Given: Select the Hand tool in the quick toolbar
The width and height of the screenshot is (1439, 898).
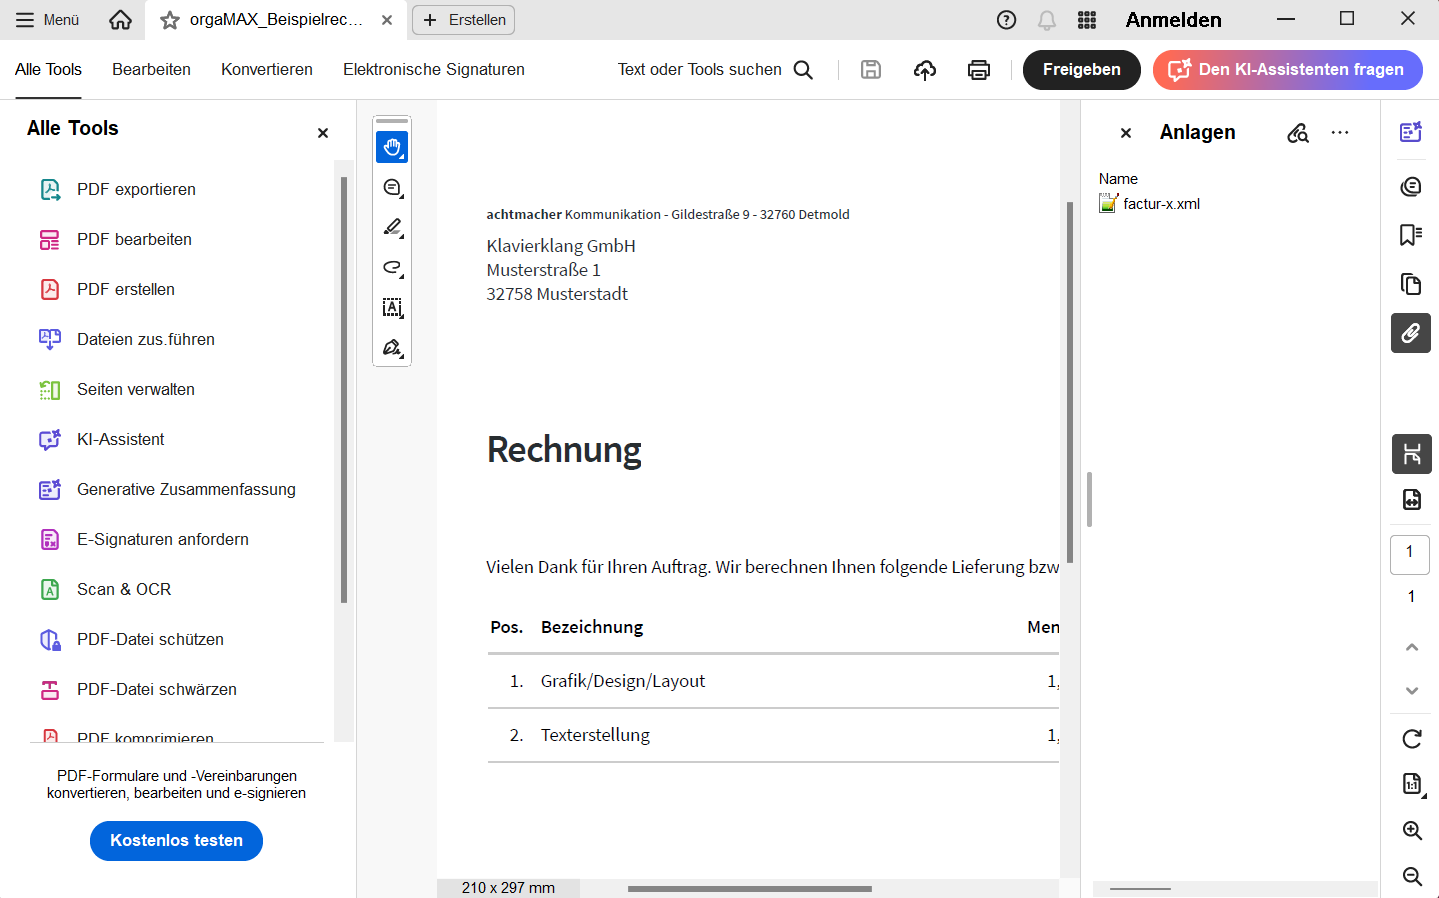Looking at the screenshot, I should pyautogui.click(x=391, y=147).
